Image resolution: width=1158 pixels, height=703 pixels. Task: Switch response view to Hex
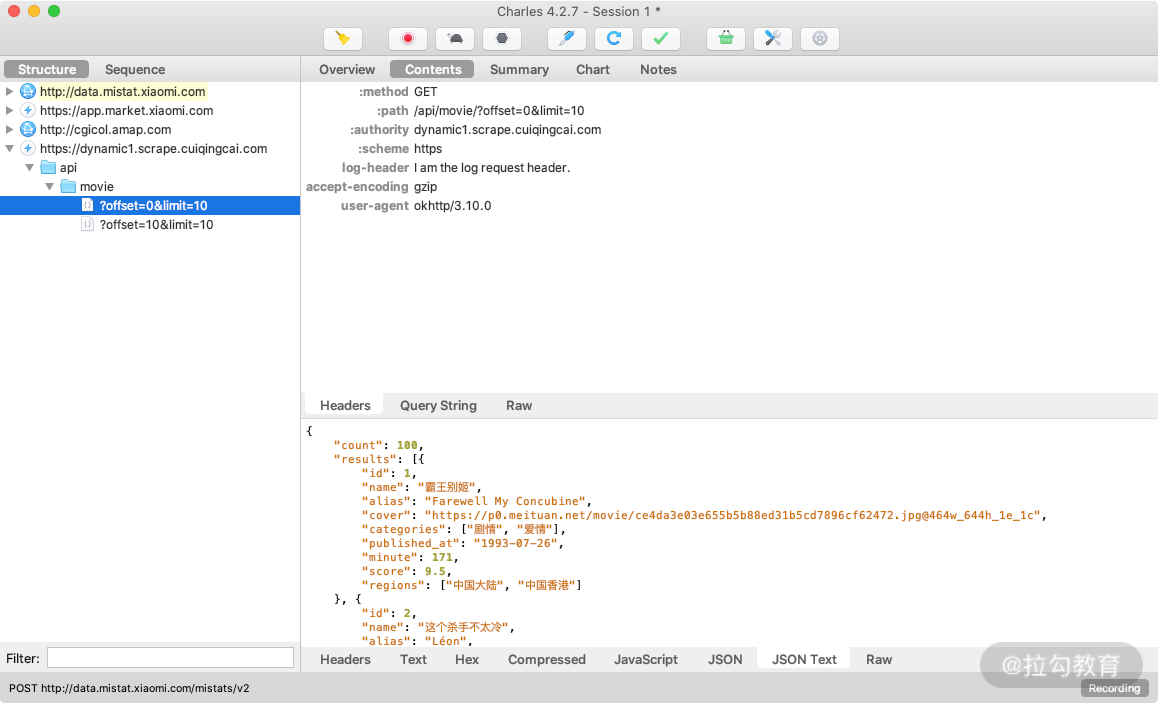(x=467, y=659)
